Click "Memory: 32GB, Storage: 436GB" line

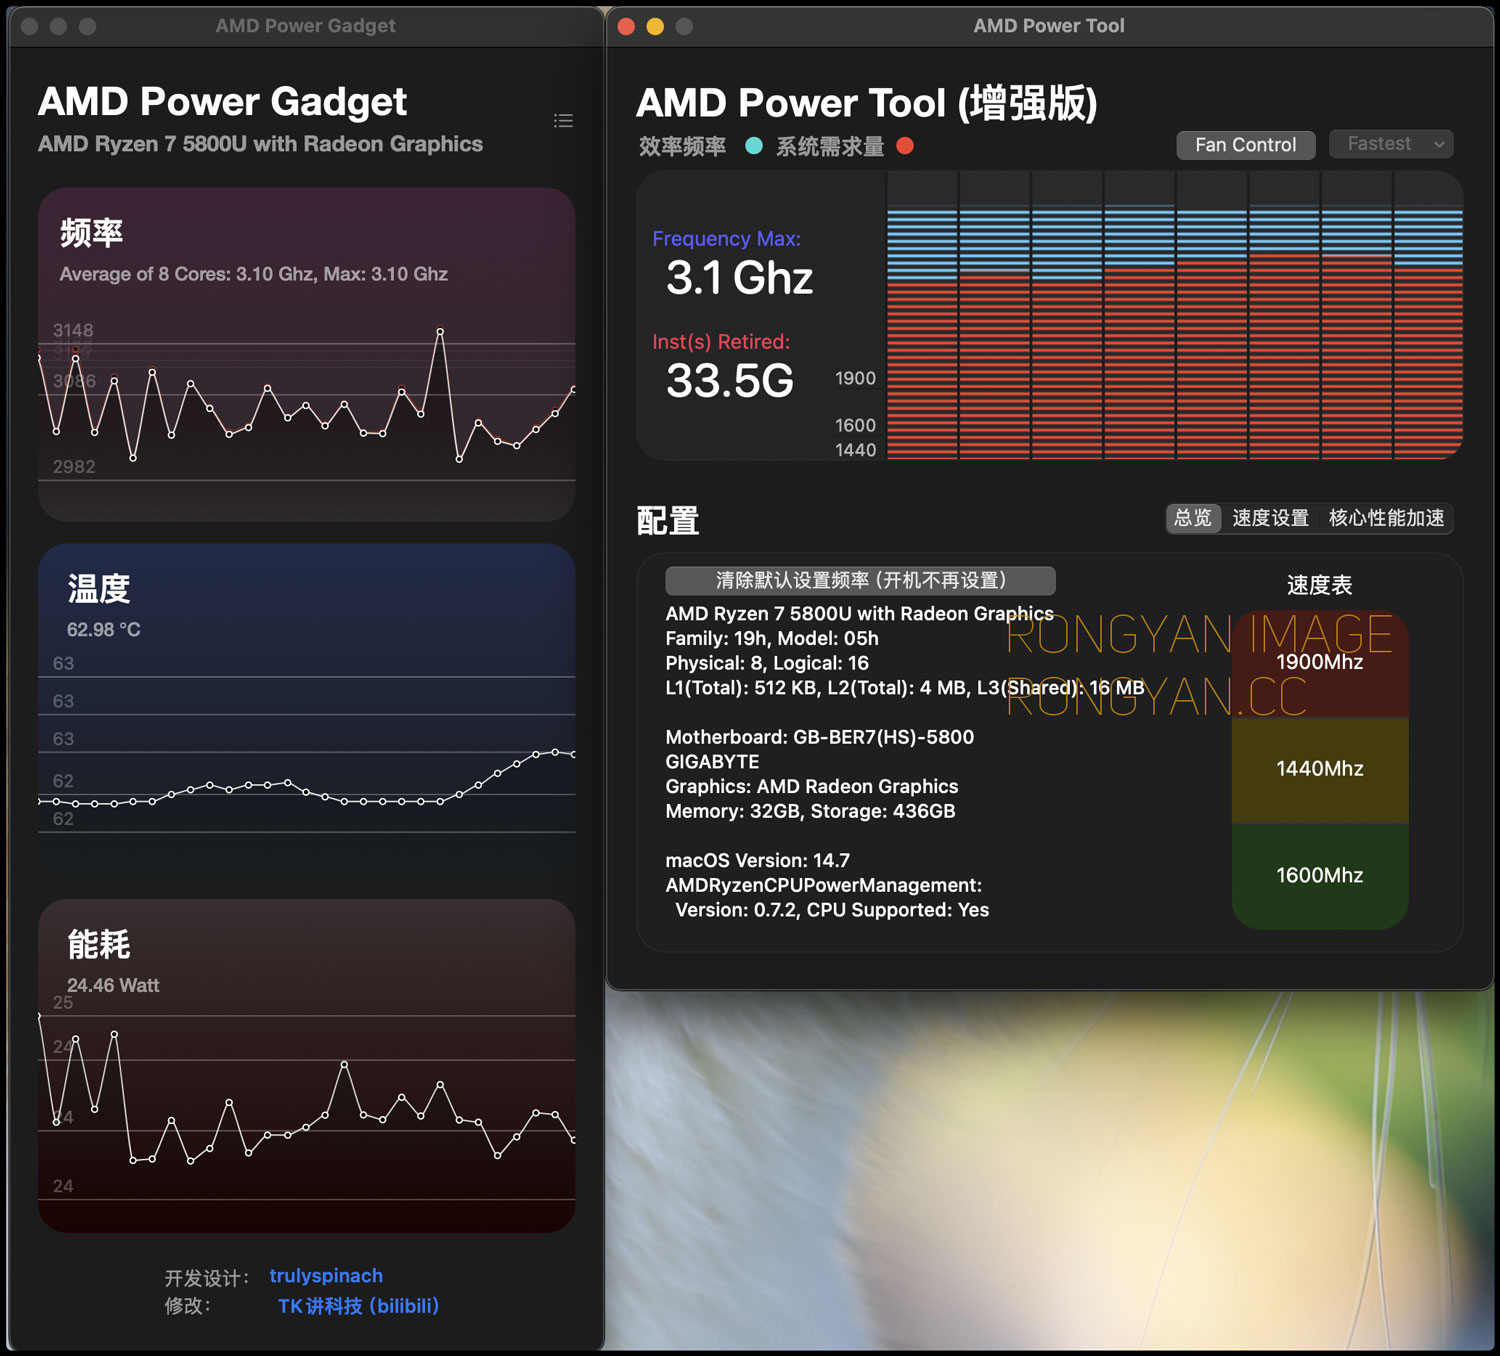811,811
